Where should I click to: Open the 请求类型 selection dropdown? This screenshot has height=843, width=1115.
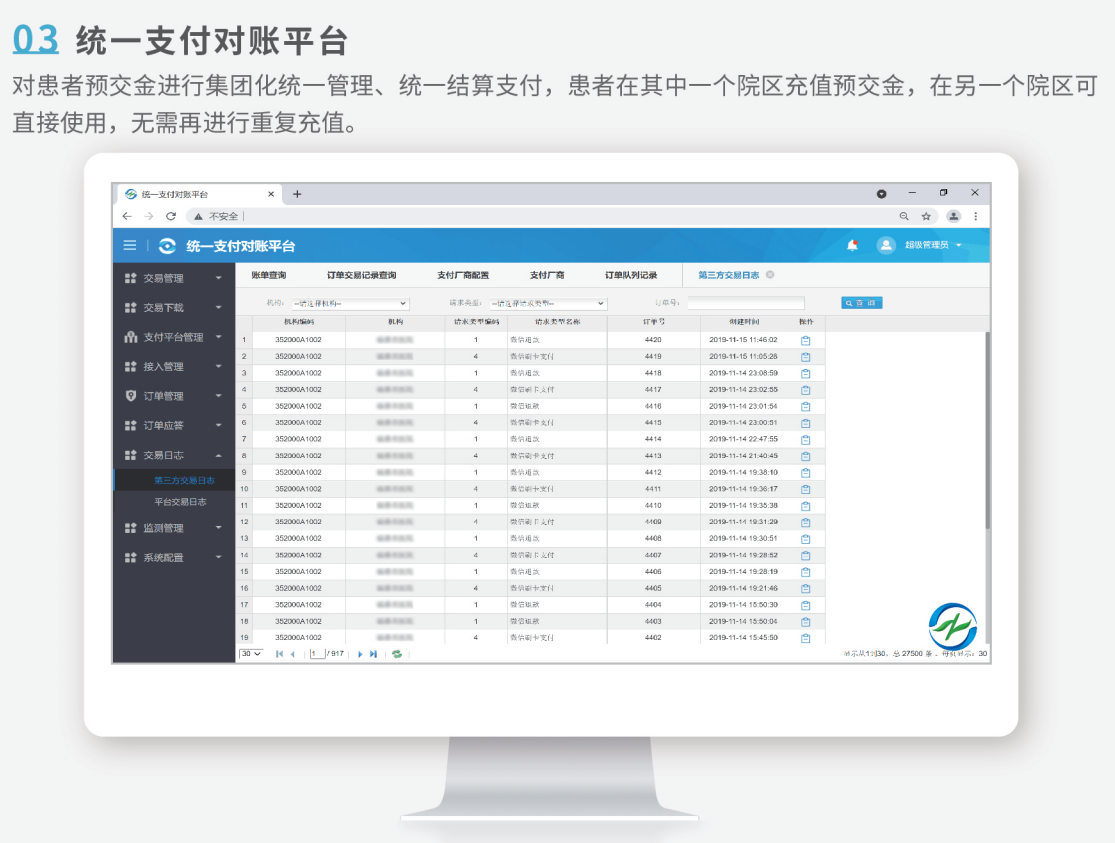click(x=548, y=304)
